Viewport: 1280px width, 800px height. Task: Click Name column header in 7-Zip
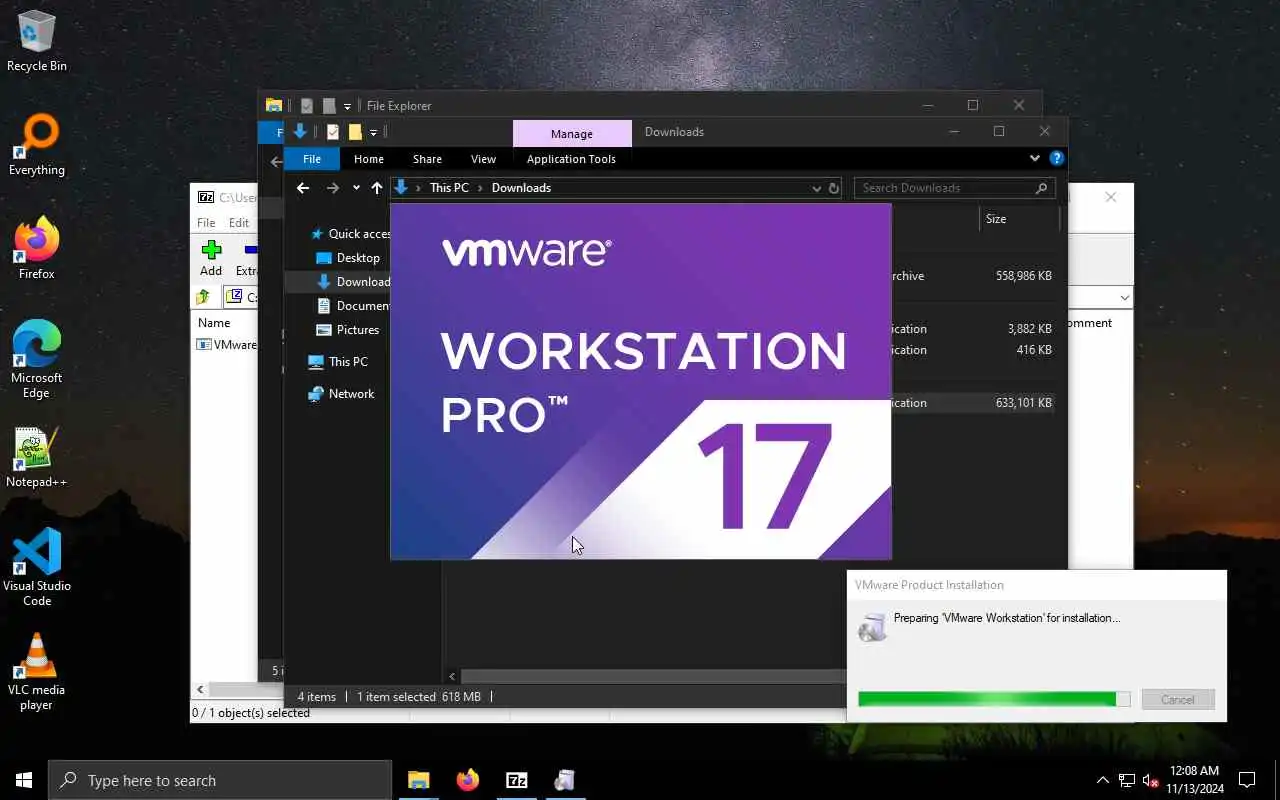tap(214, 323)
